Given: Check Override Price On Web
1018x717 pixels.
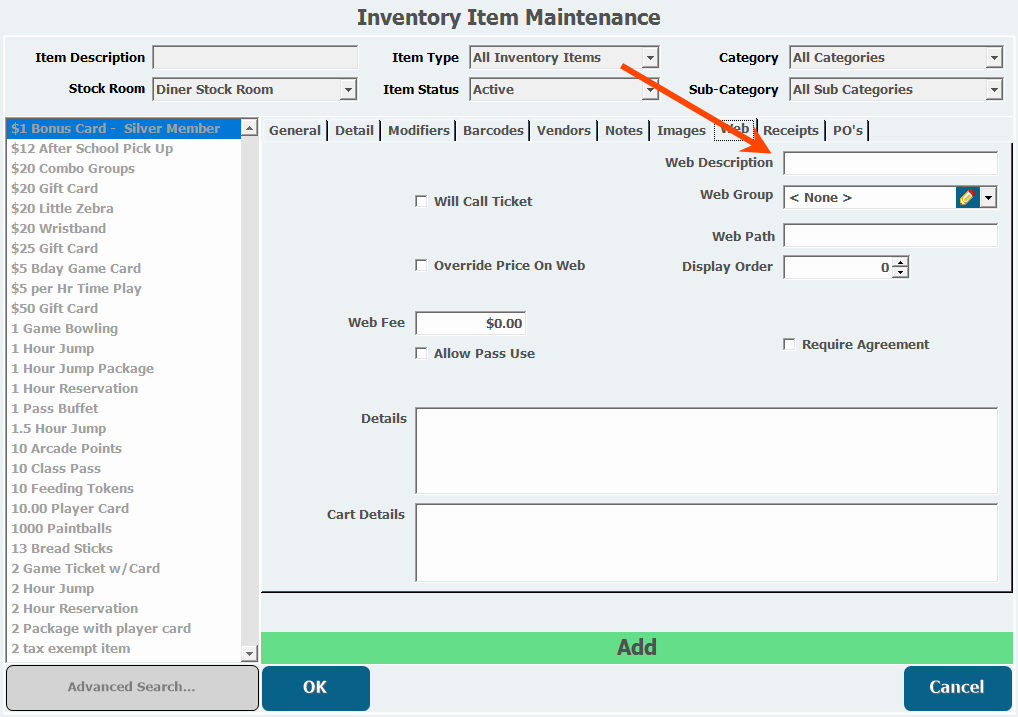Looking at the screenshot, I should [x=421, y=266].
